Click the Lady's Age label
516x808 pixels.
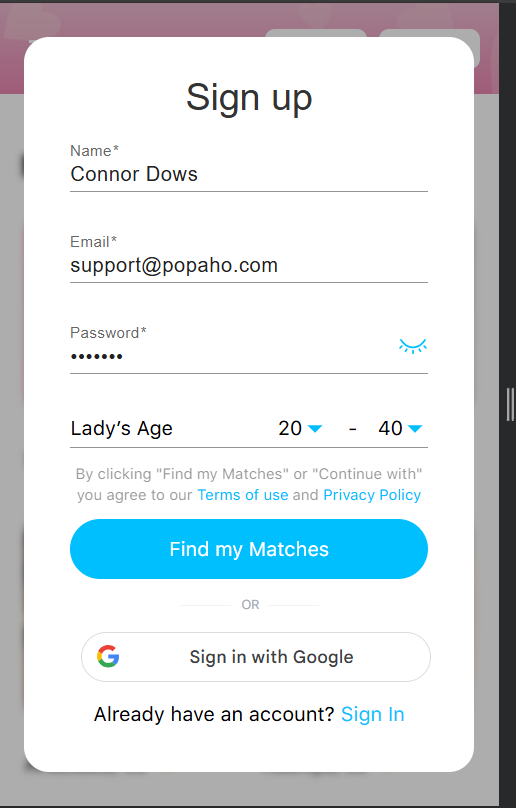[x=122, y=429]
